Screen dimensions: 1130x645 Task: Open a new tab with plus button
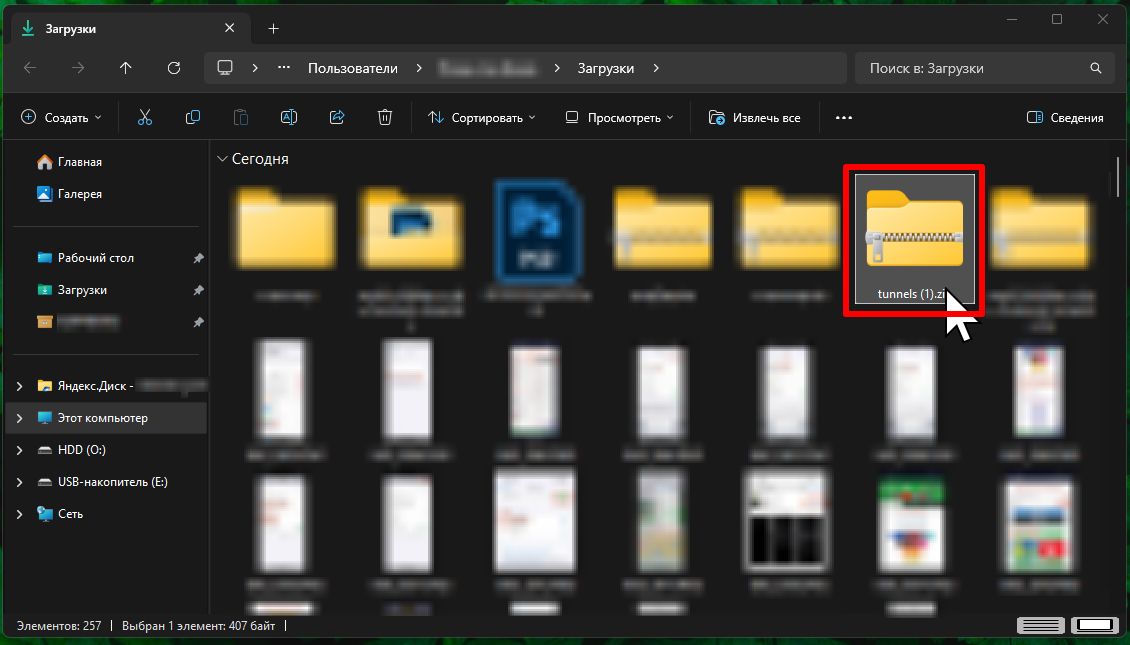(274, 29)
